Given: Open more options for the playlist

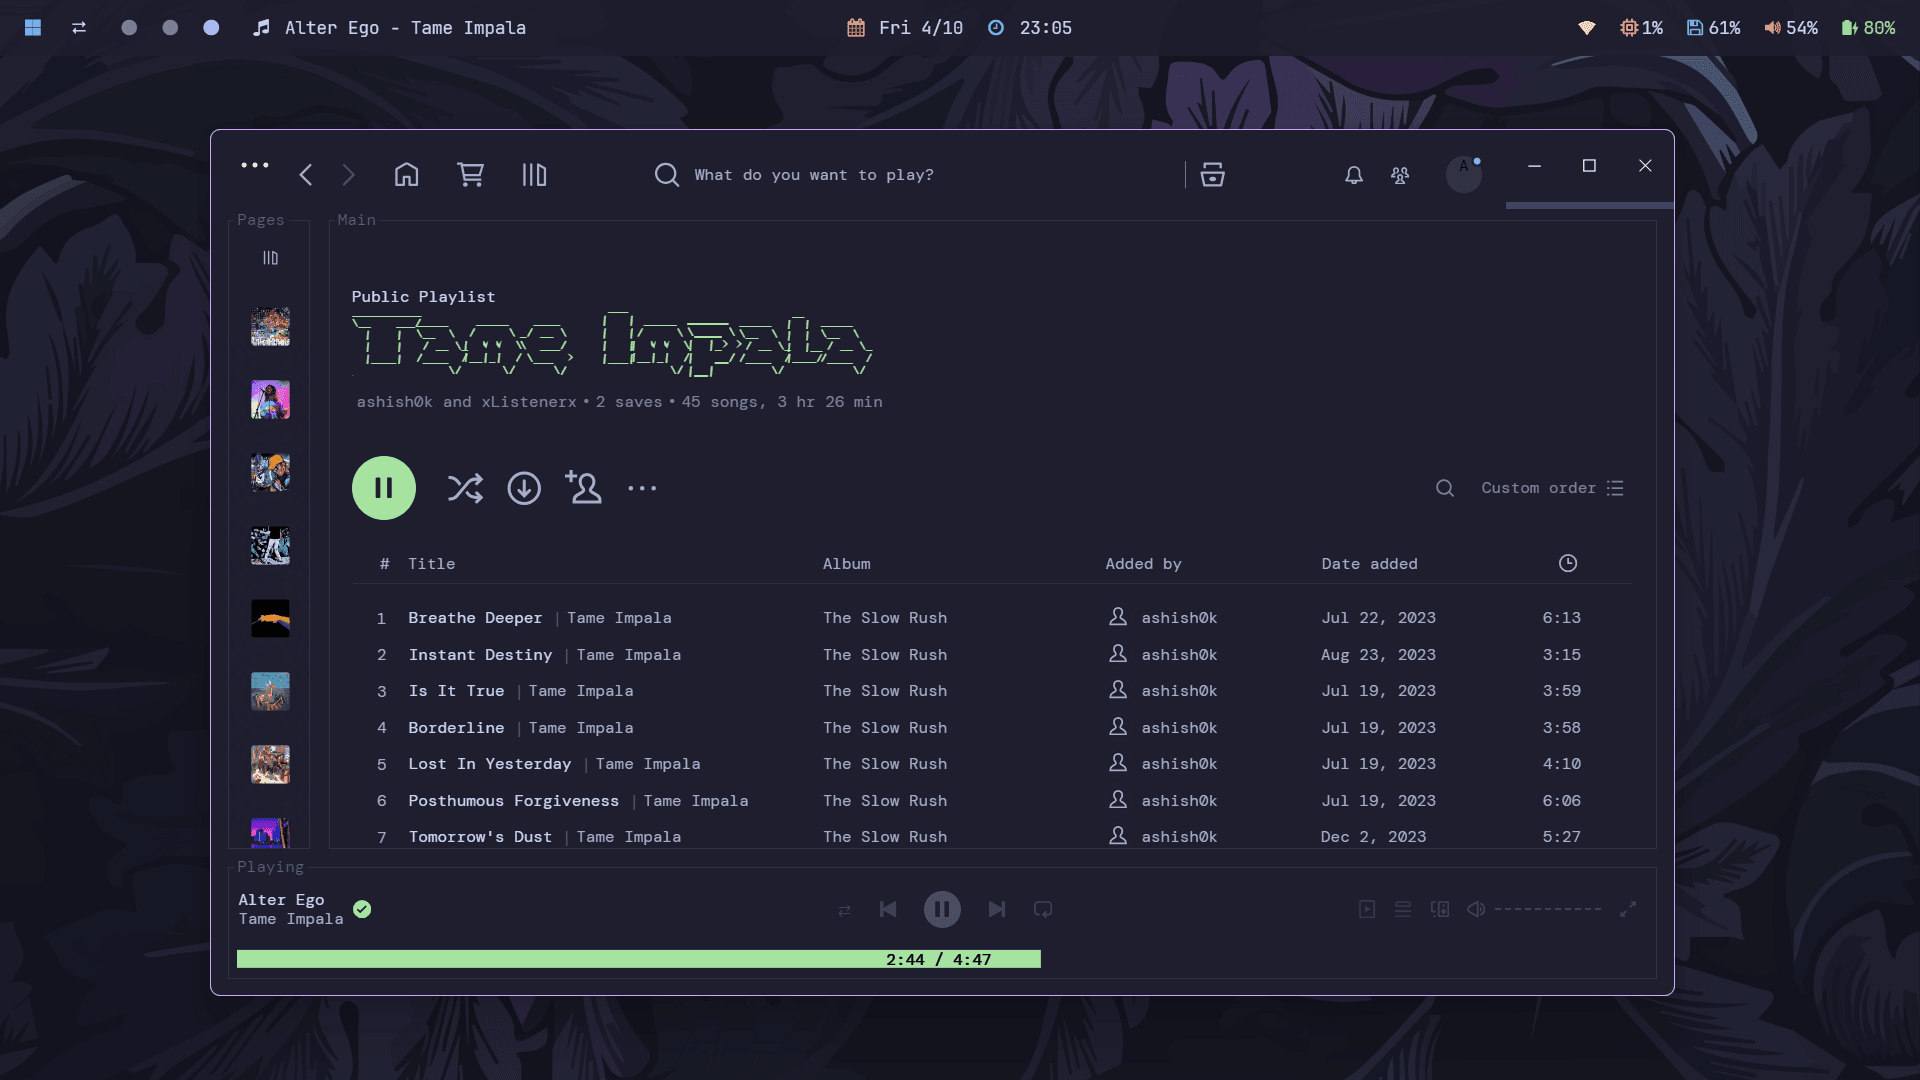Looking at the screenshot, I should [x=642, y=488].
